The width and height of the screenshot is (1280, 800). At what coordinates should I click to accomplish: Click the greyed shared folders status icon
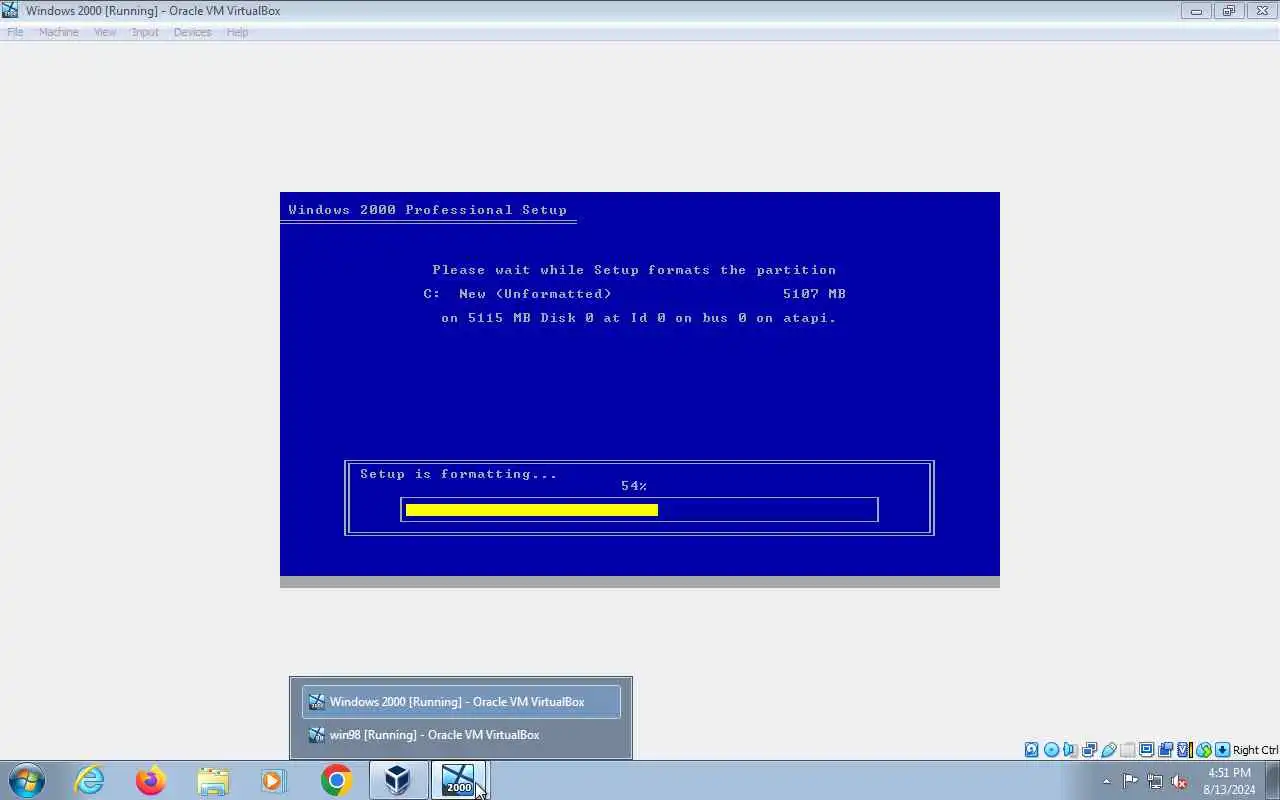click(1127, 749)
